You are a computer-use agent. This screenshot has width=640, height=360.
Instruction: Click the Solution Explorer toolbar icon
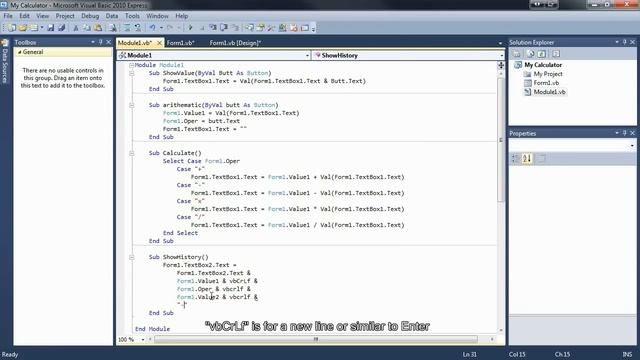pyautogui.click(x=249, y=28)
